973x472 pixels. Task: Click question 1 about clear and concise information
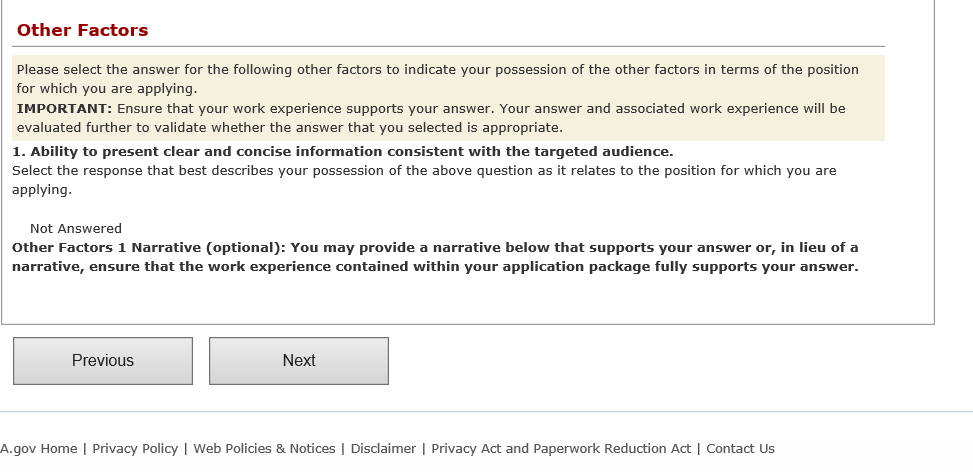pyautogui.click(x=342, y=152)
